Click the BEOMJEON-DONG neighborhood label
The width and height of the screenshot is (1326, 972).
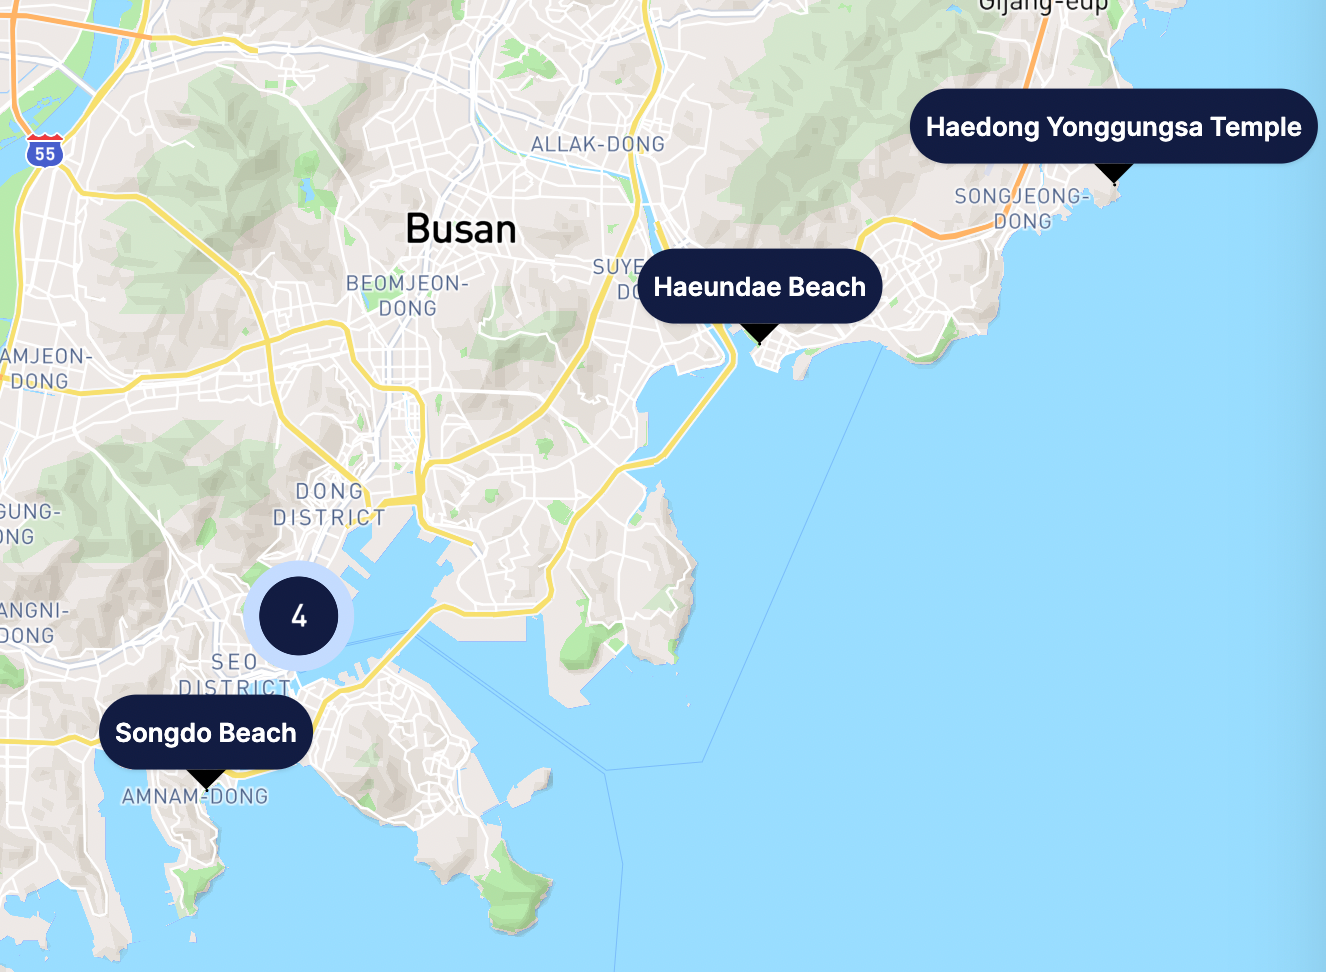pos(407,295)
